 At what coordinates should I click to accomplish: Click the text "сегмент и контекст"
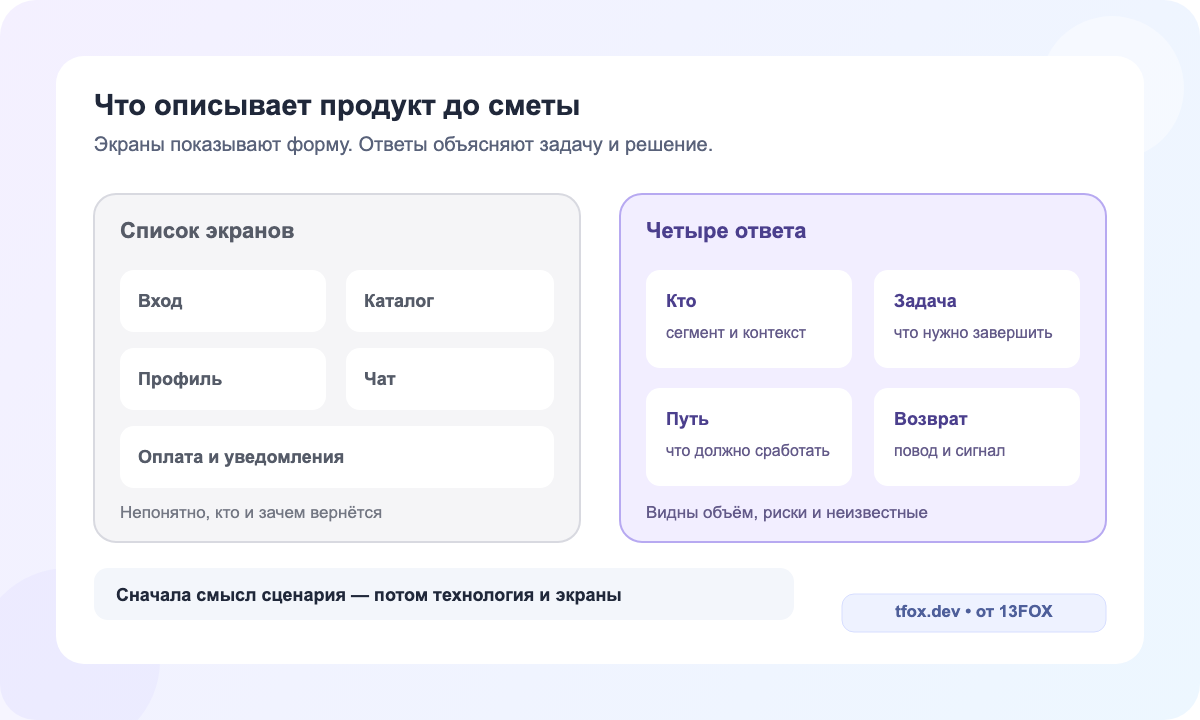click(x=736, y=333)
